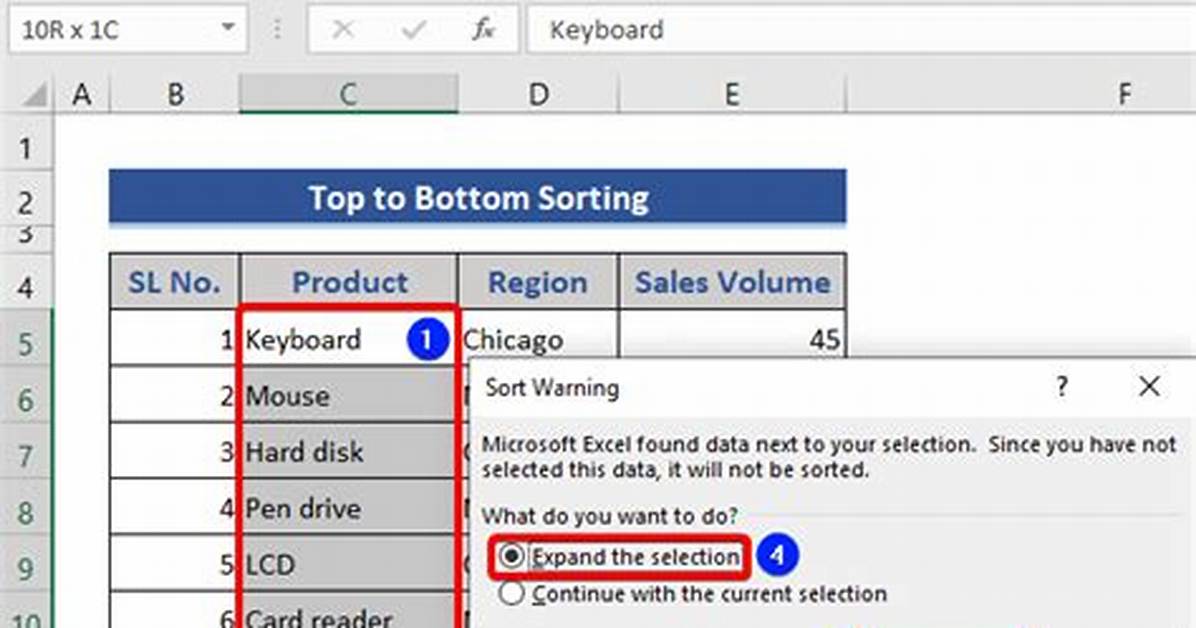1196x628 pixels.
Task: Click the SL No. cell in Pen drive row
Action: (x=175, y=508)
